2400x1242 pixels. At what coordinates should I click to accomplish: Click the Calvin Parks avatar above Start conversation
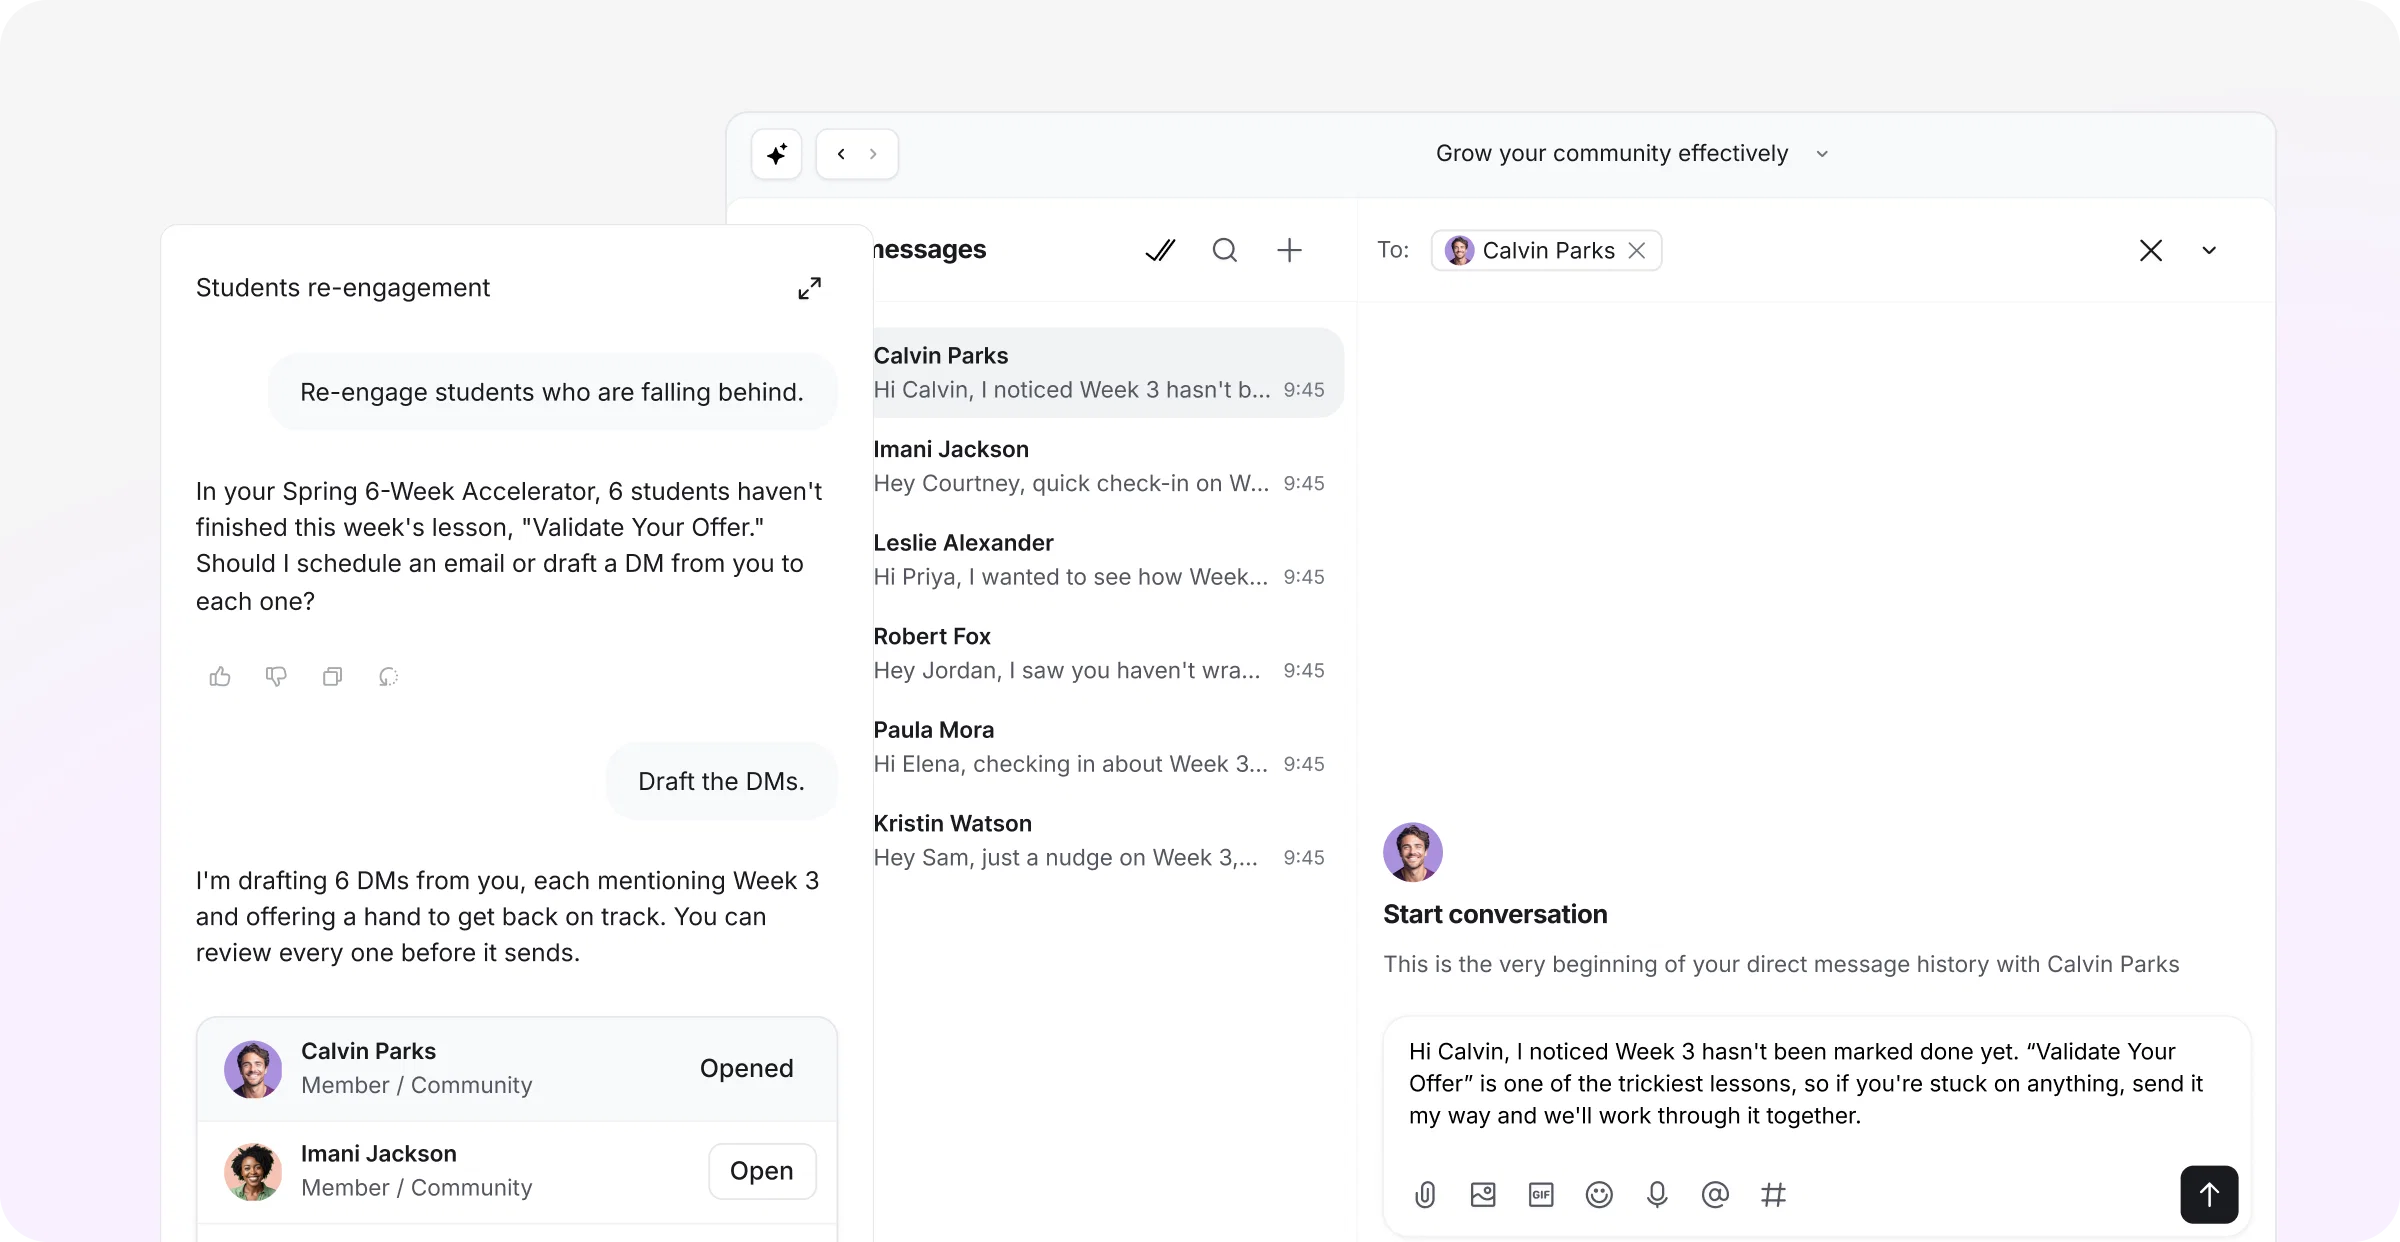click(x=1412, y=852)
